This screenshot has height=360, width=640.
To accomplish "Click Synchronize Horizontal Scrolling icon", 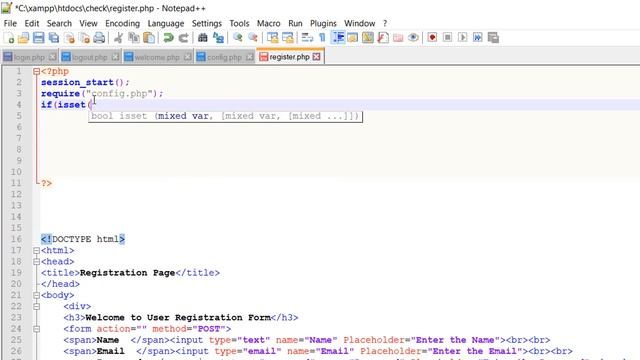I will coord(288,38).
